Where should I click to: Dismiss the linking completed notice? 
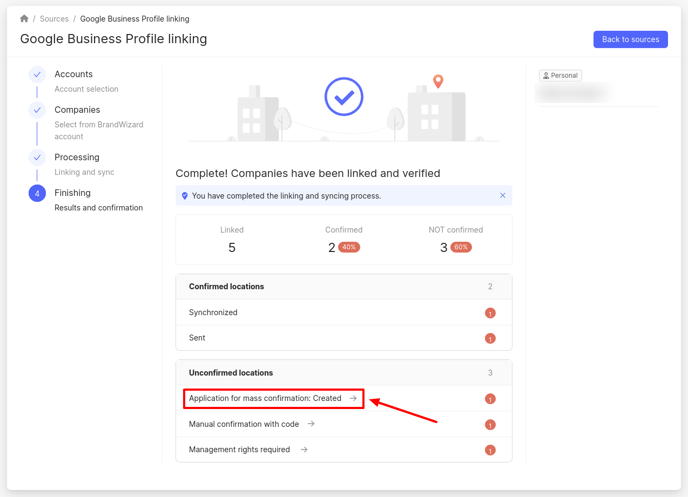[x=502, y=195]
